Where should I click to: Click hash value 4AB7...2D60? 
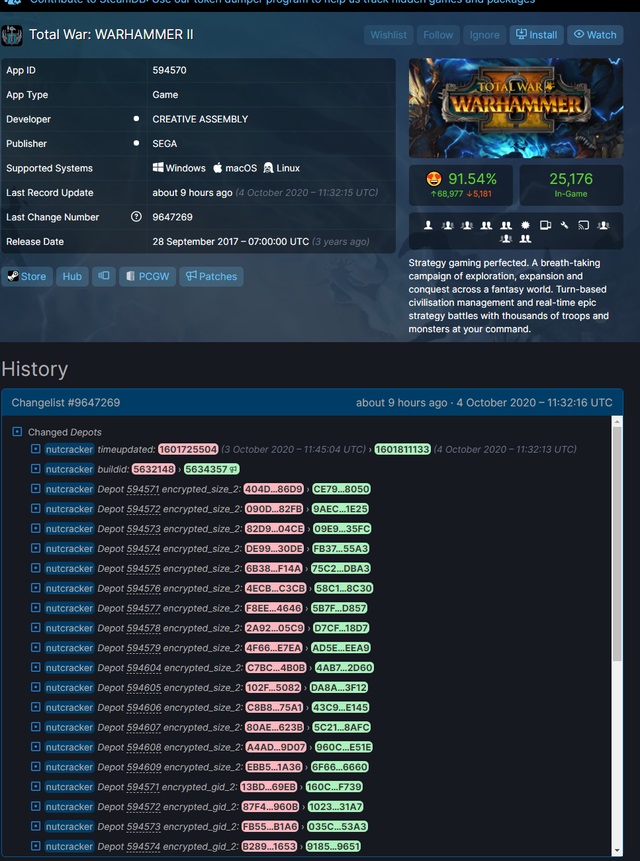(x=344, y=668)
